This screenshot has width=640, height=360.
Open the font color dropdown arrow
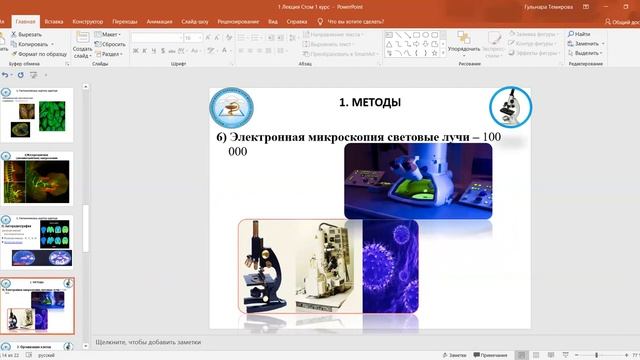[230, 51]
